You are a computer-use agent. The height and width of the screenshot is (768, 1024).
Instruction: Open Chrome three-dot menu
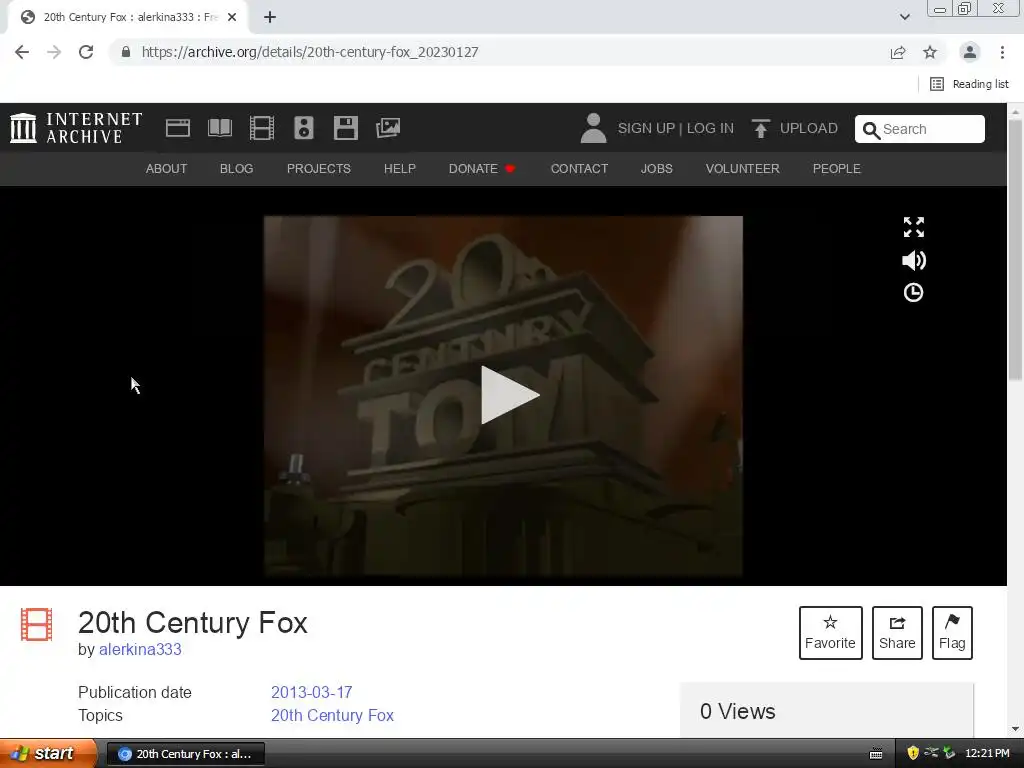point(1002,52)
